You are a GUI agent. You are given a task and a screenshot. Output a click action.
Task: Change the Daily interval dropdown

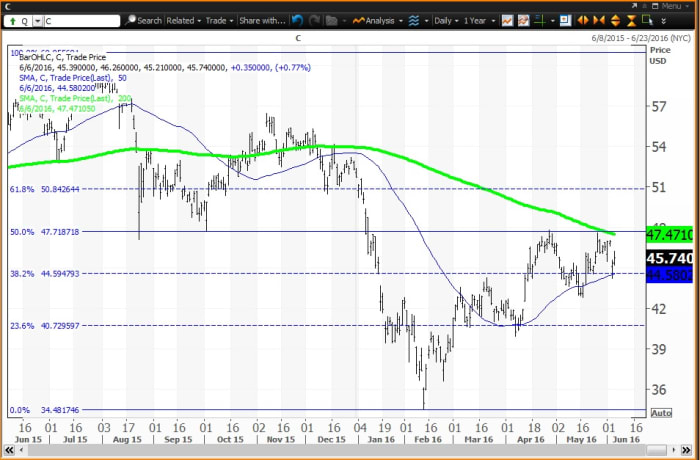pyautogui.click(x=445, y=20)
